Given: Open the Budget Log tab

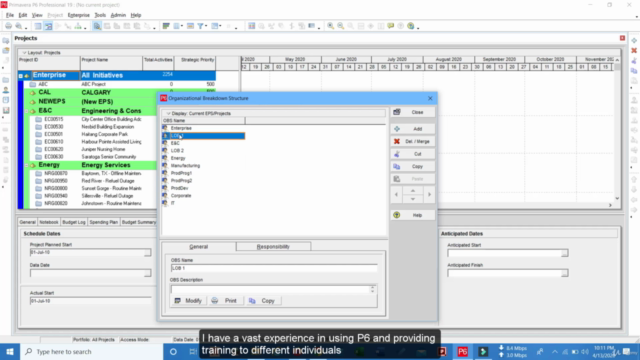Looking at the screenshot, I should tap(74, 222).
